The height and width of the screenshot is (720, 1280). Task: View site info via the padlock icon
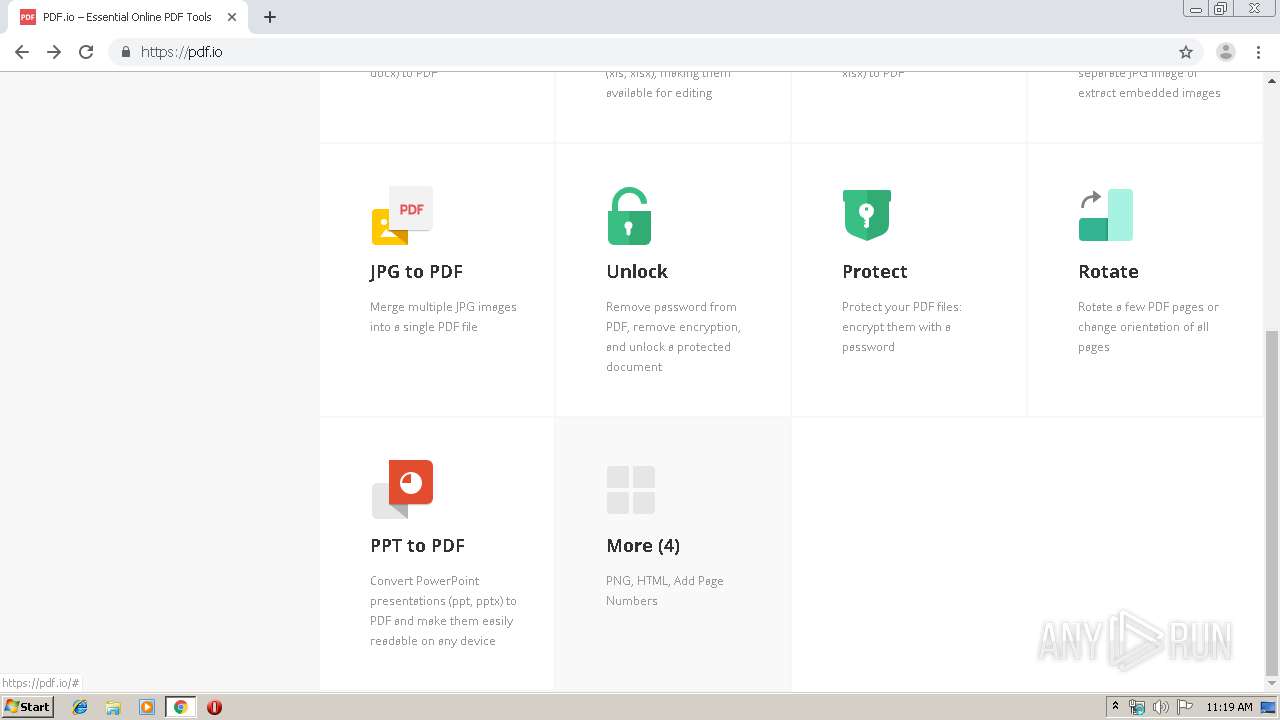pos(126,52)
